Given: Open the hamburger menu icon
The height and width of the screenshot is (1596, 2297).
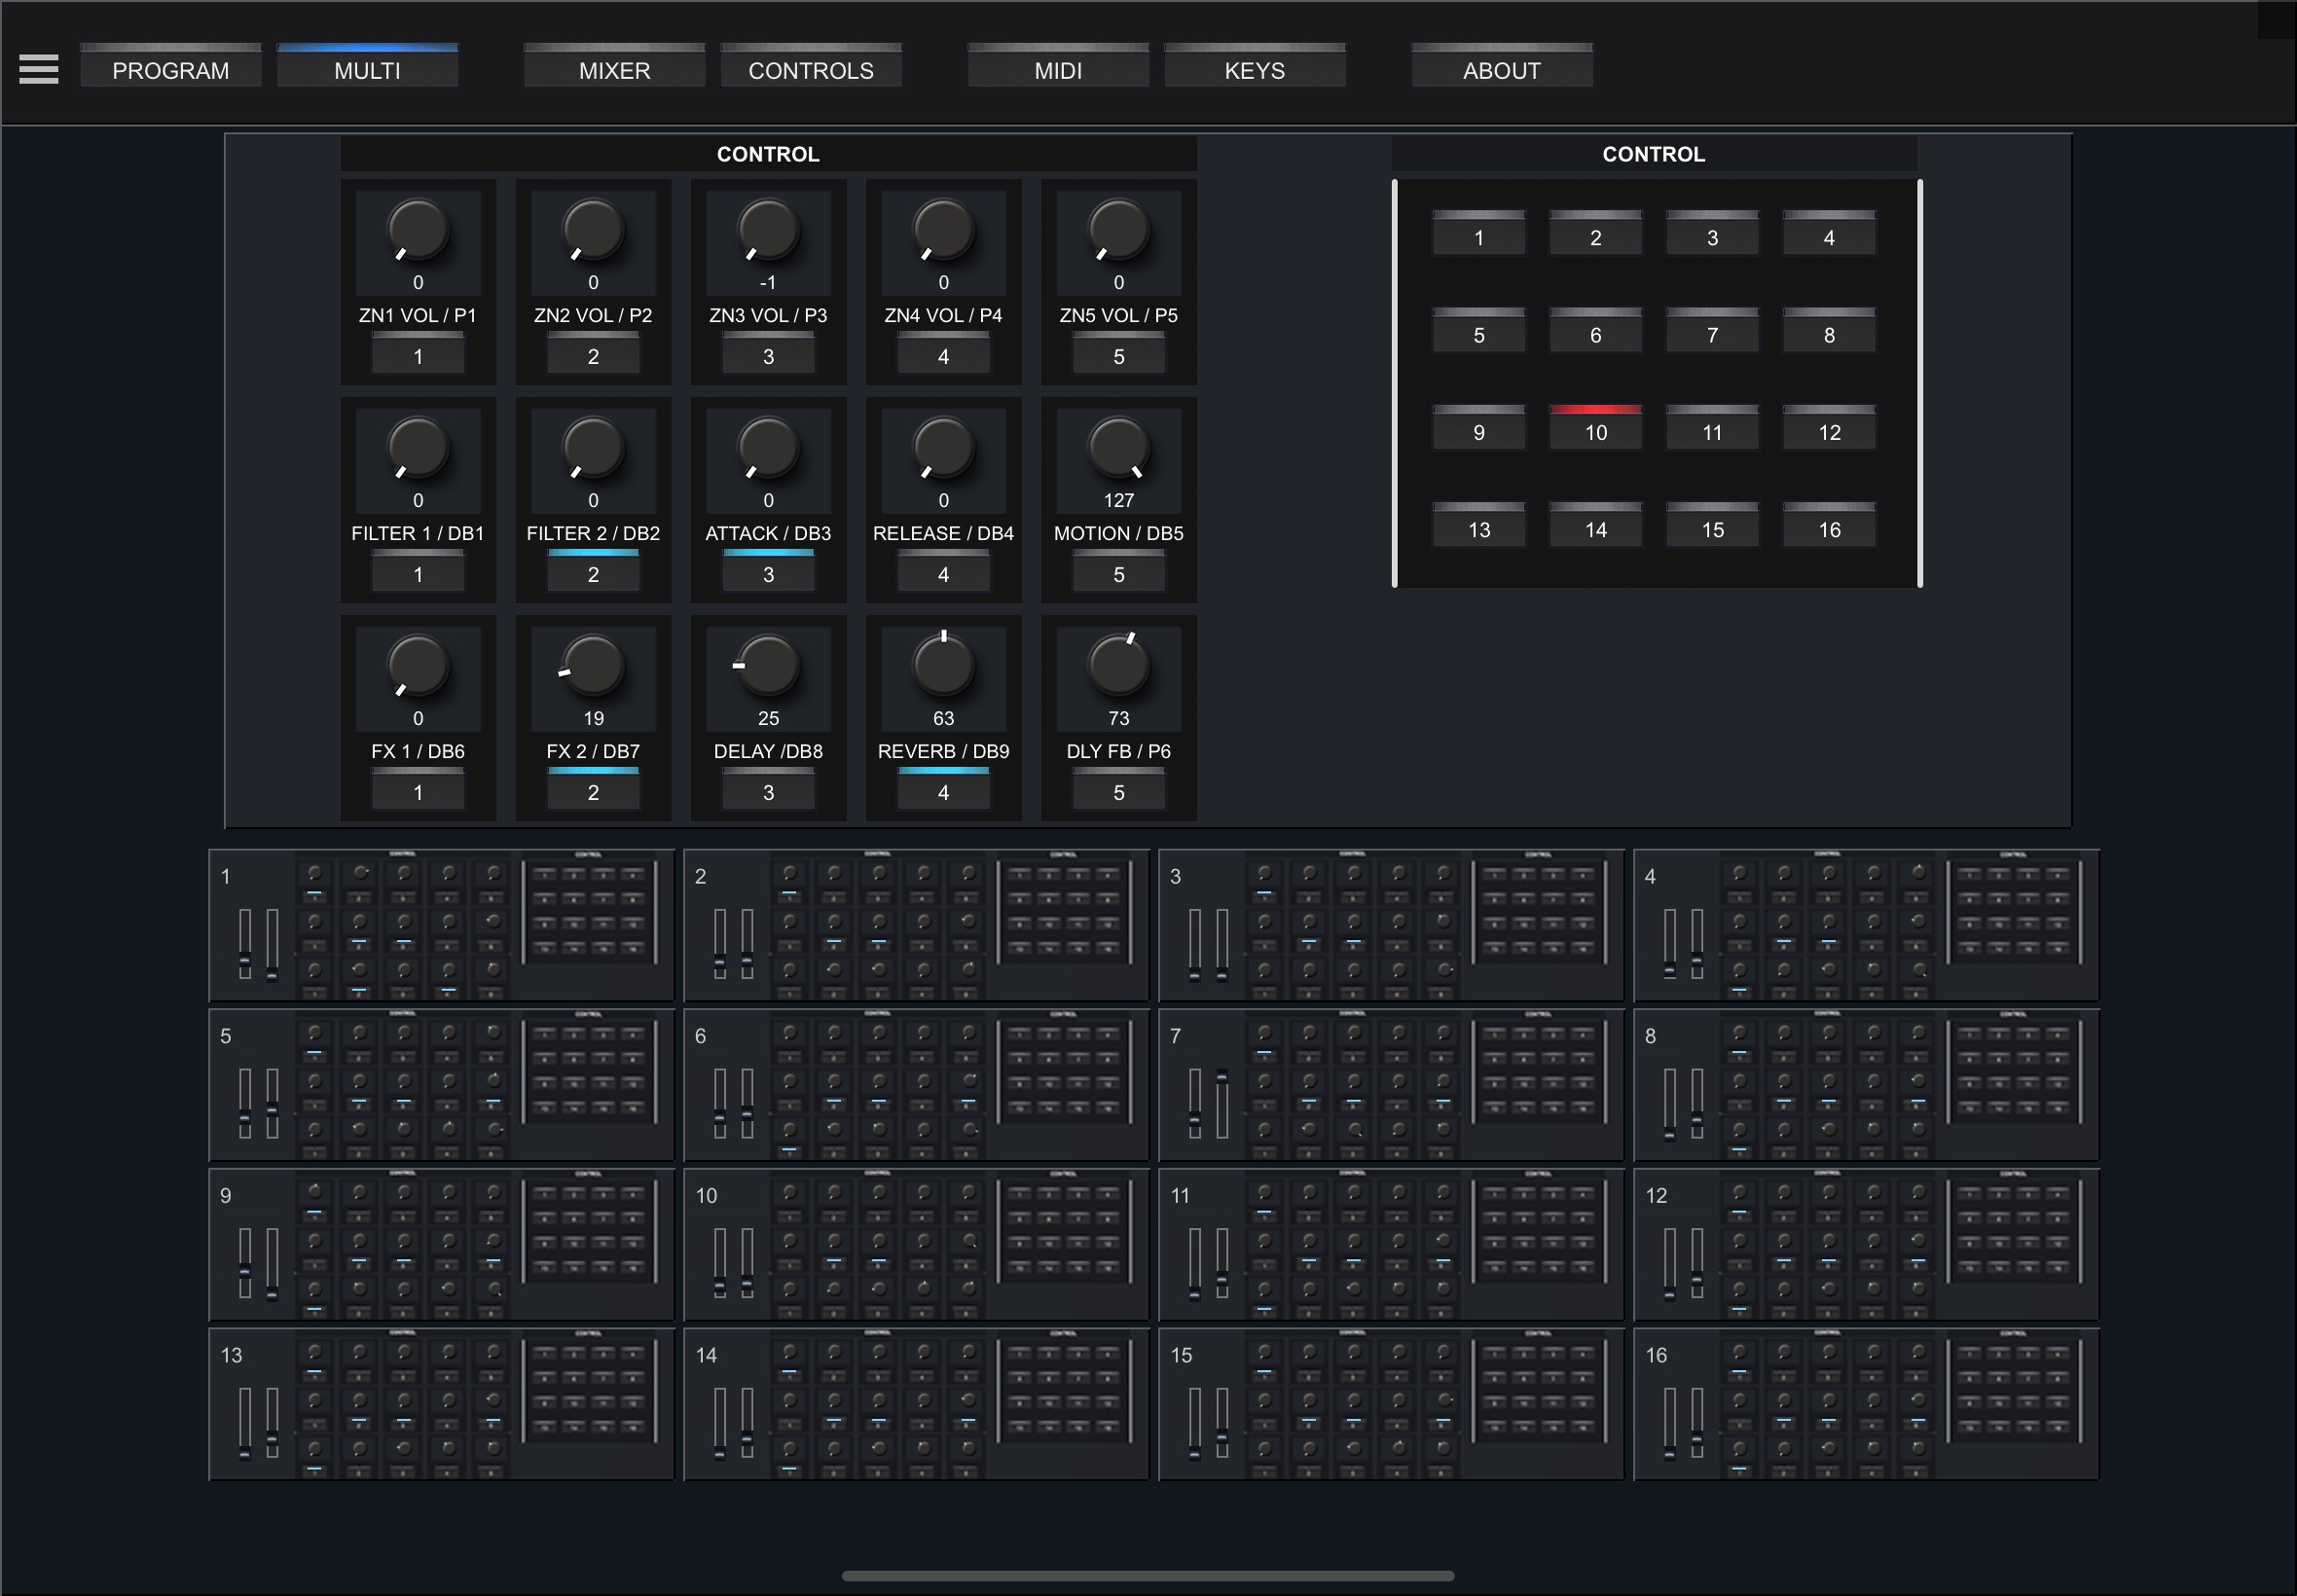Looking at the screenshot, I should 39,69.
